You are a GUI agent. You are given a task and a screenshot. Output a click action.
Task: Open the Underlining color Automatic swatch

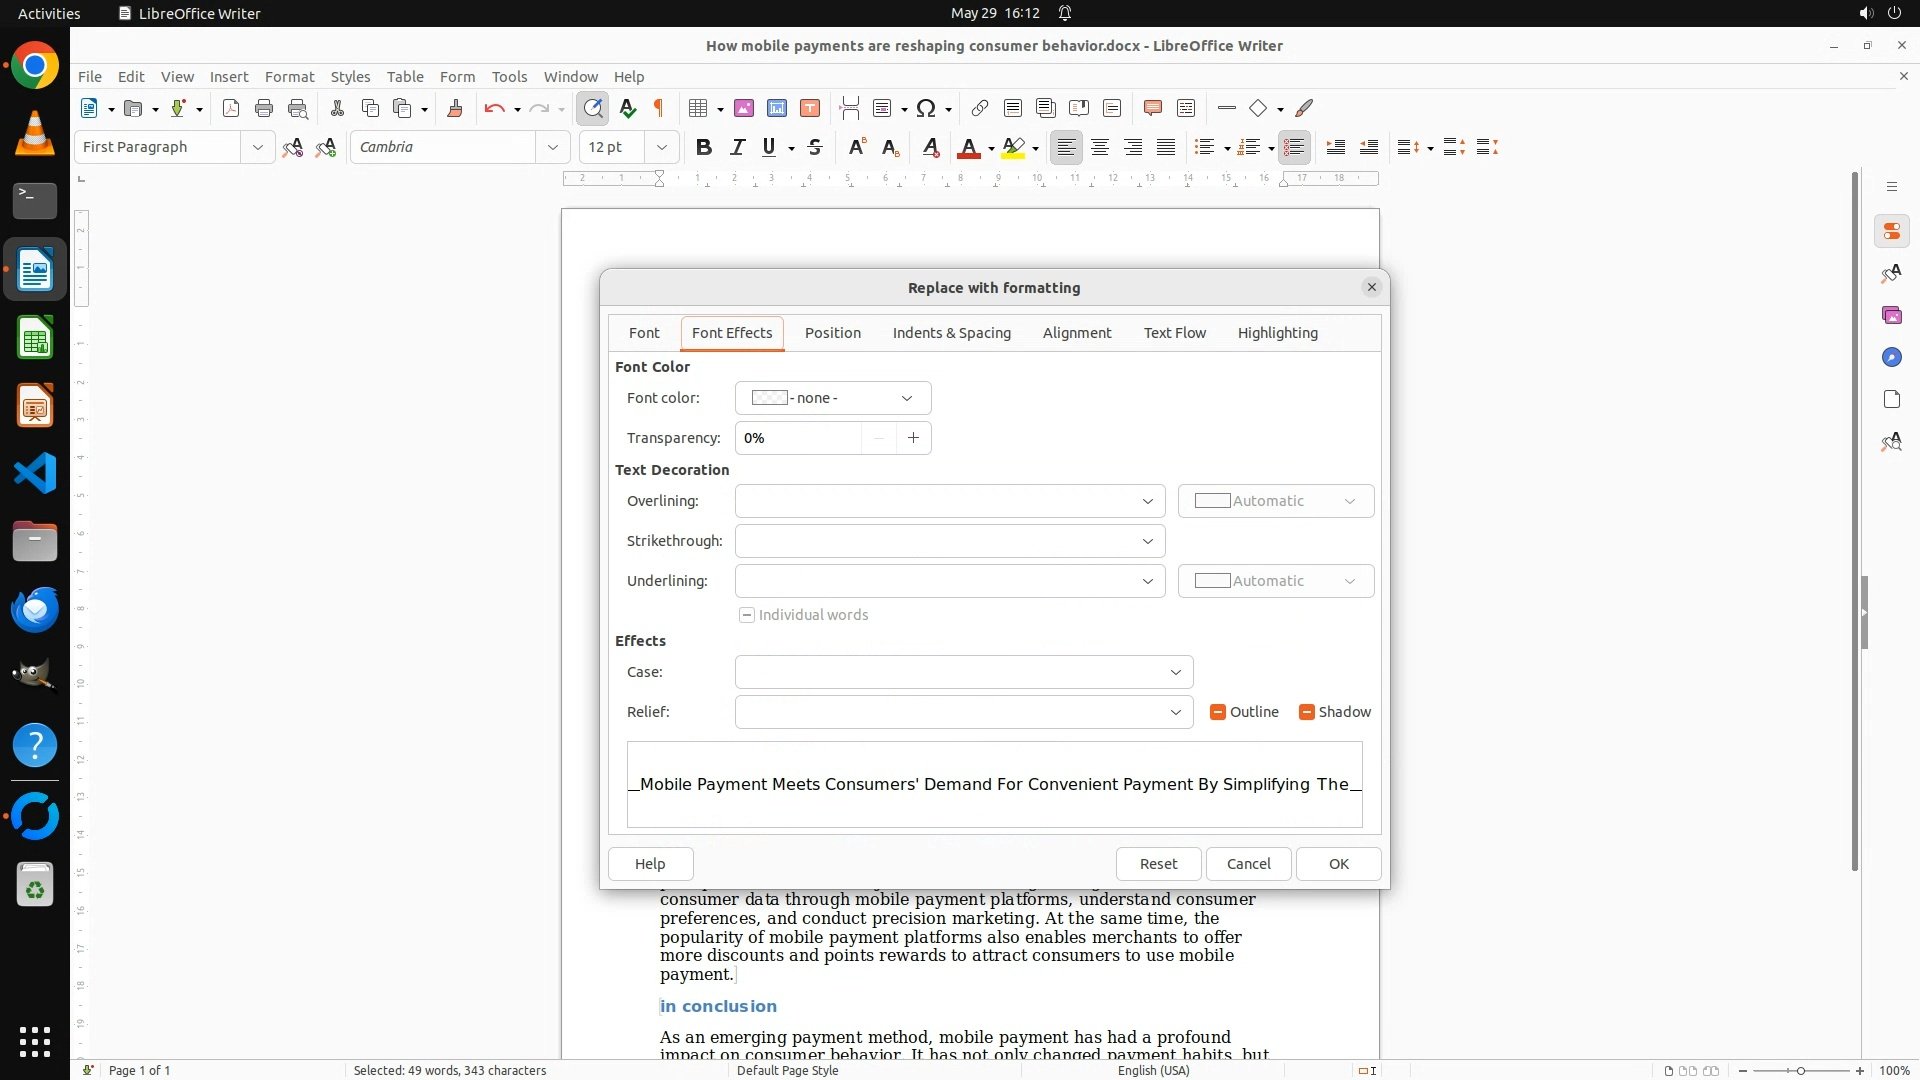(x=1275, y=581)
